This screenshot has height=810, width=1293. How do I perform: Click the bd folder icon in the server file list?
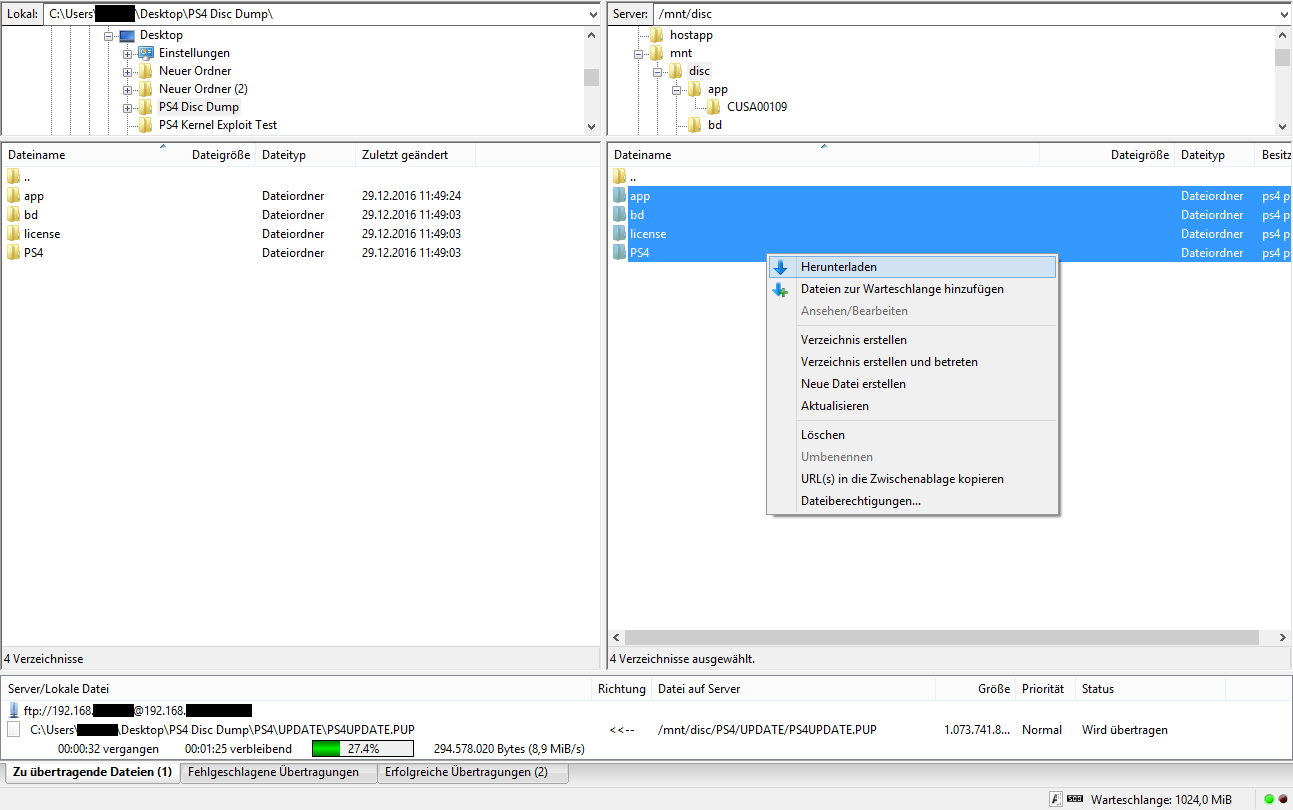pyautogui.click(x=619, y=215)
